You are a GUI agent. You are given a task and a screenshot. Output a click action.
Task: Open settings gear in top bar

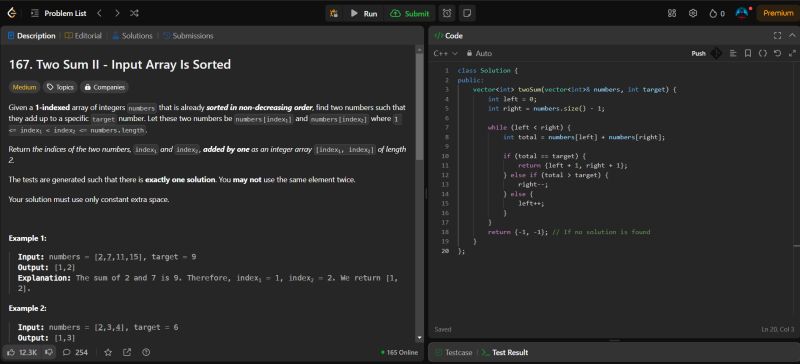coord(693,13)
